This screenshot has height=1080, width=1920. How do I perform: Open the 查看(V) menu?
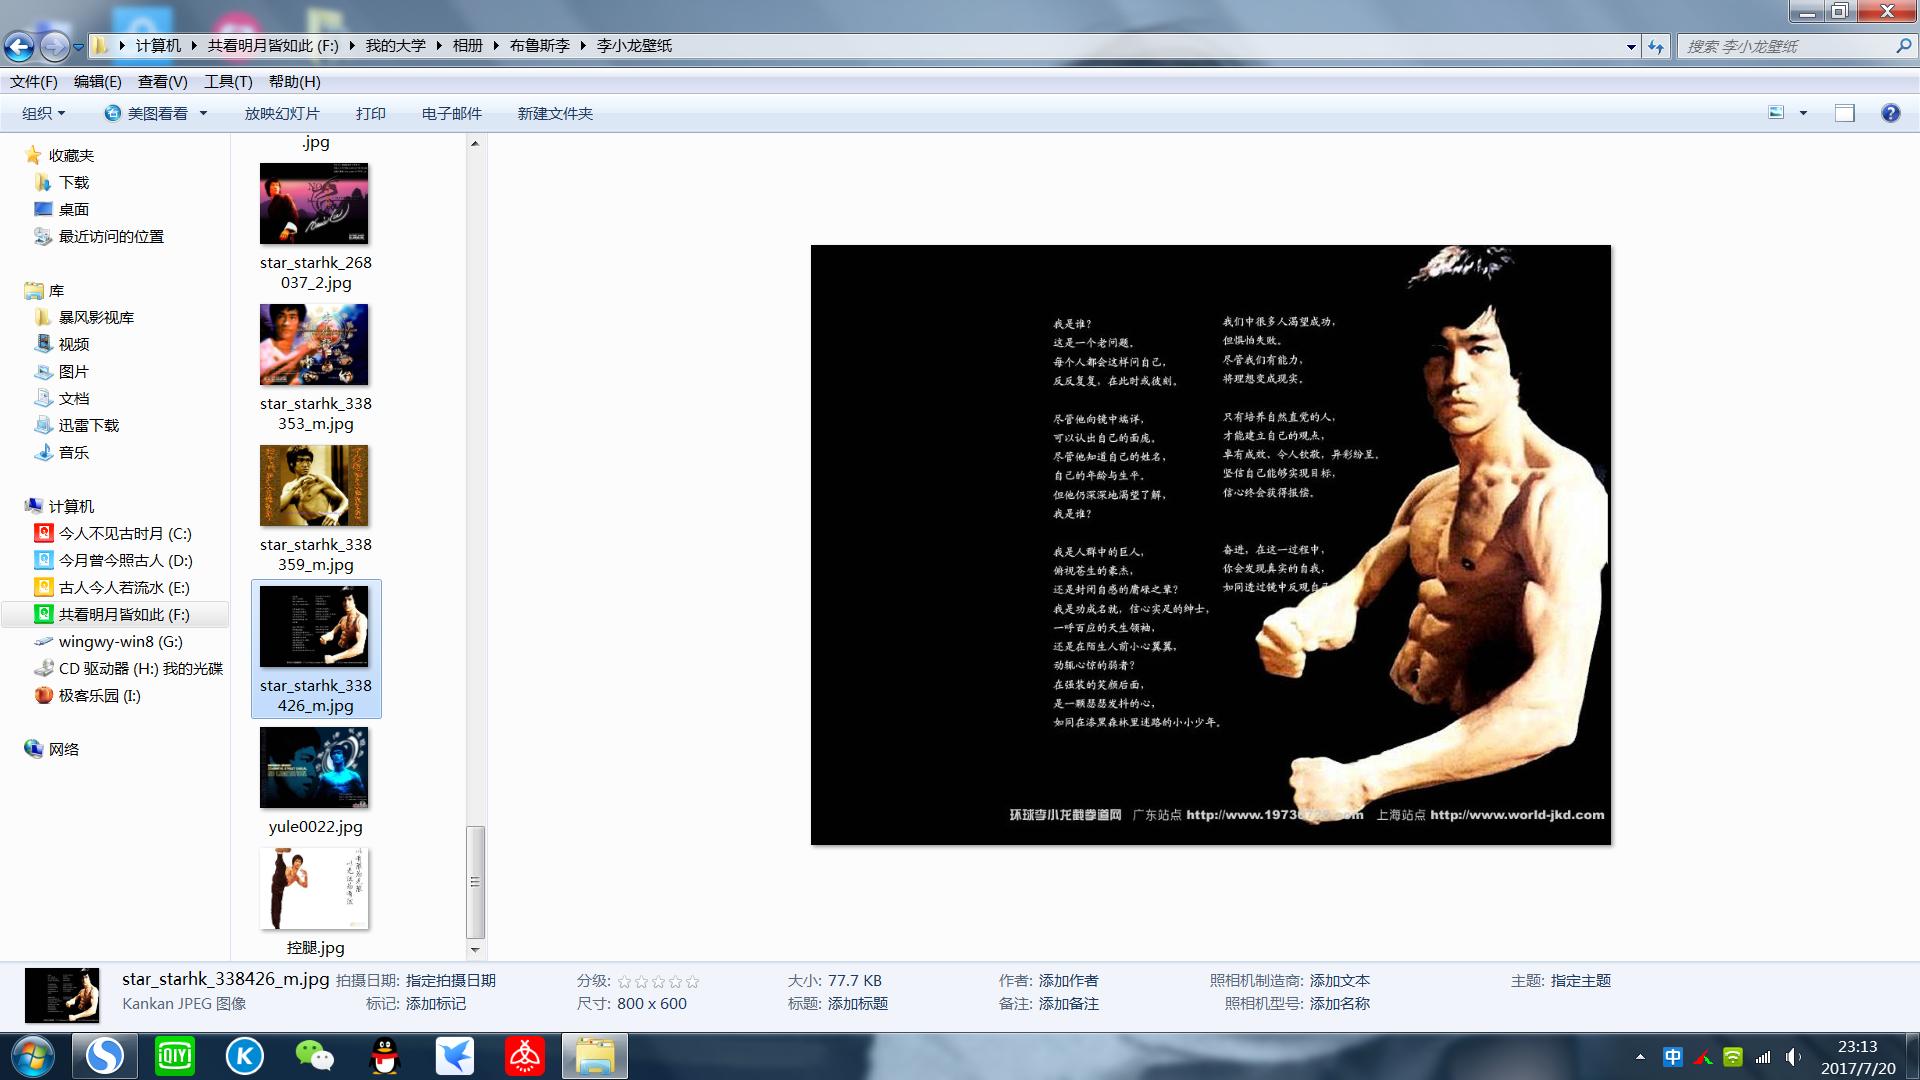(162, 82)
